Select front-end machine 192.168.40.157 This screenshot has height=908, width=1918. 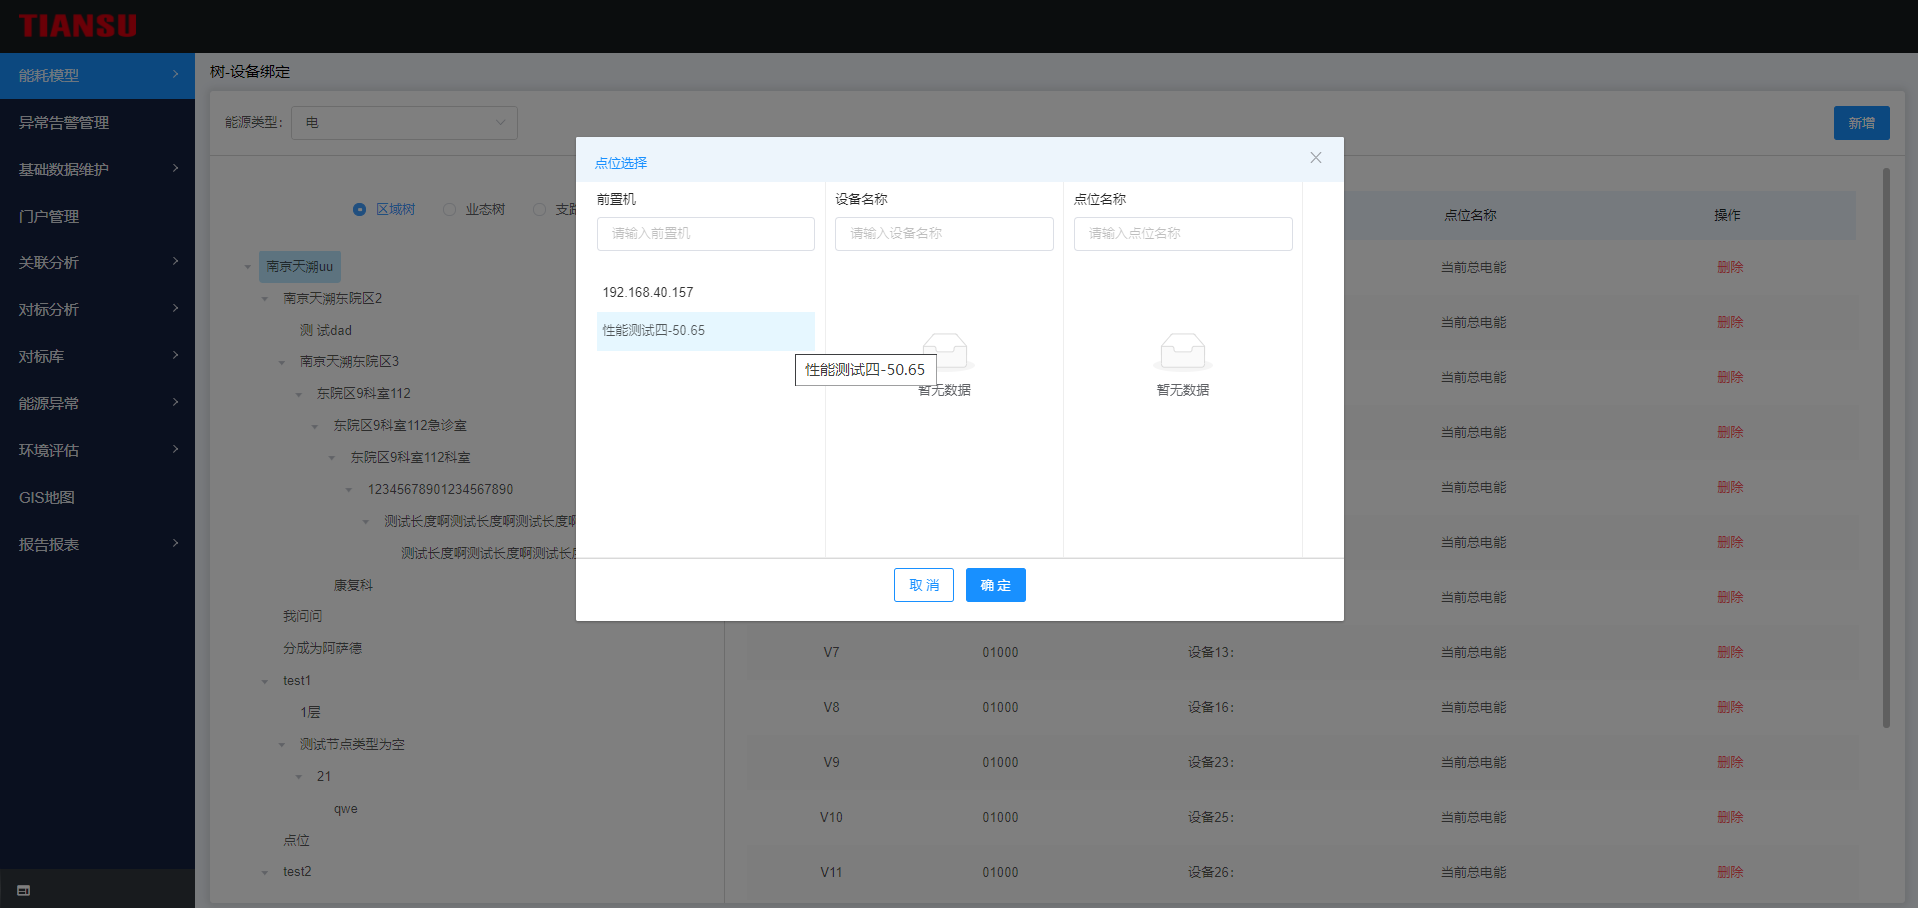(x=706, y=293)
